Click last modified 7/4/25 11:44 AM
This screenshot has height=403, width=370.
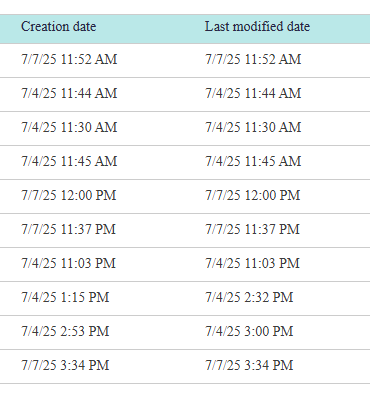(253, 93)
